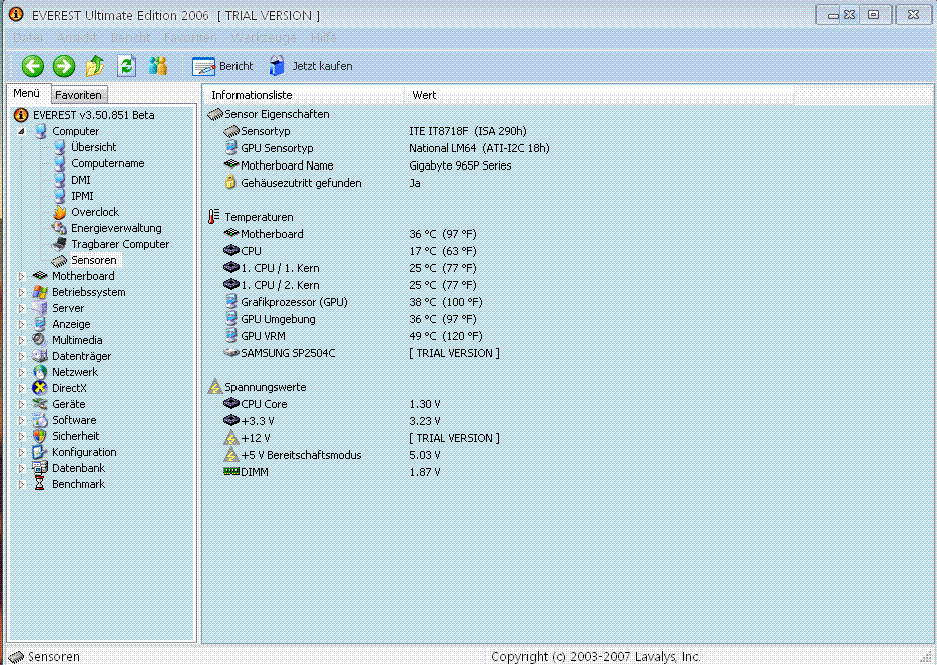Open the Favoriten menu in menu bar
937x665 pixels.
[x=190, y=38]
